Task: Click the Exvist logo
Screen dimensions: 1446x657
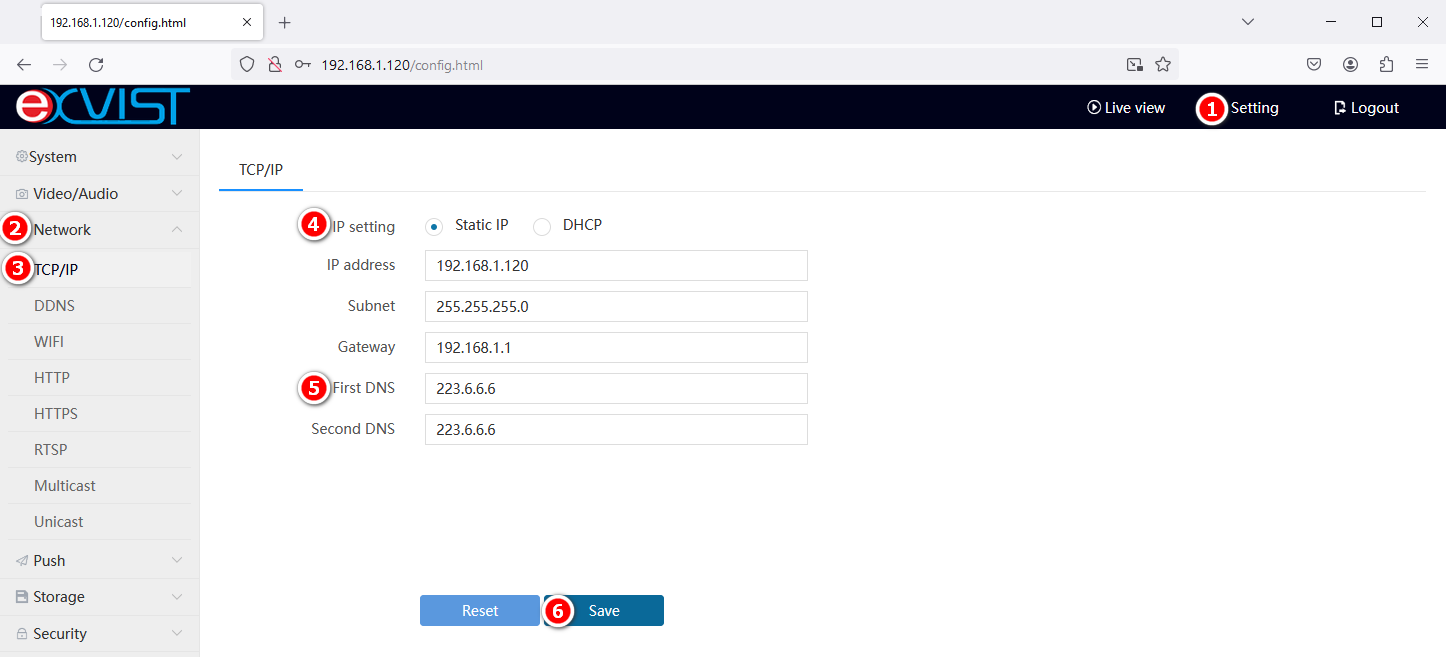Action: (x=103, y=107)
